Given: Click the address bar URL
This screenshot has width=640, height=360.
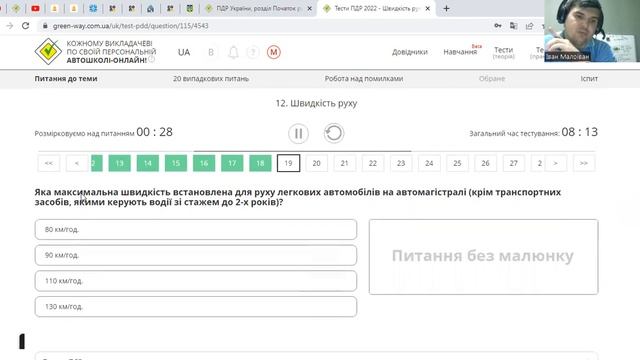Looking at the screenshot, I should 131,26.
